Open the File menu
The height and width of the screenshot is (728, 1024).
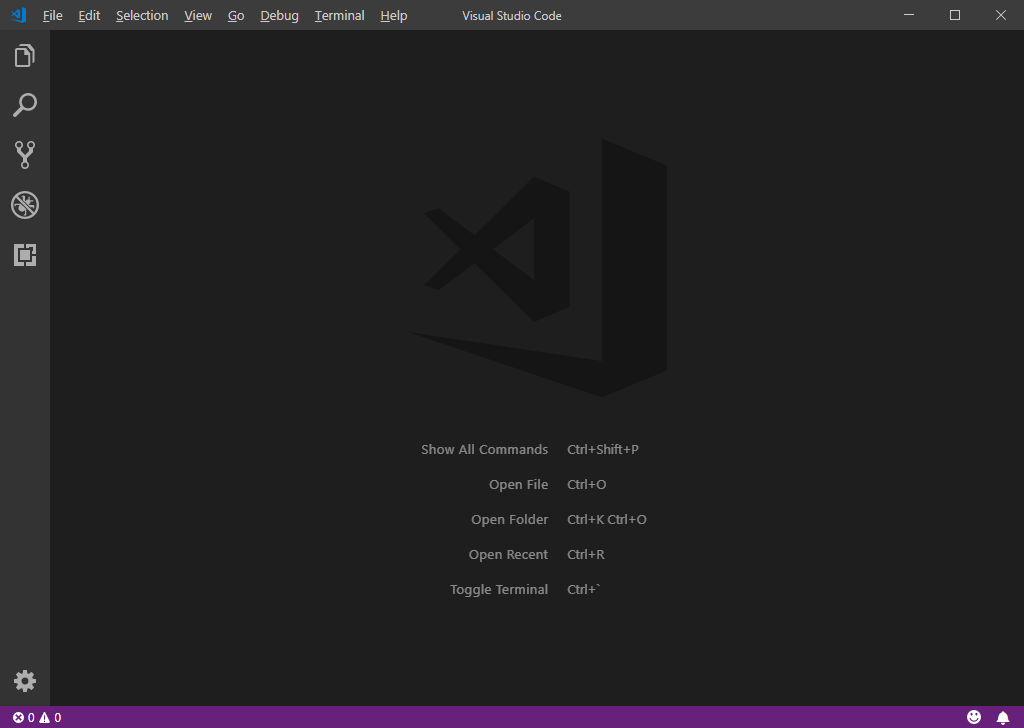point(53,16)
